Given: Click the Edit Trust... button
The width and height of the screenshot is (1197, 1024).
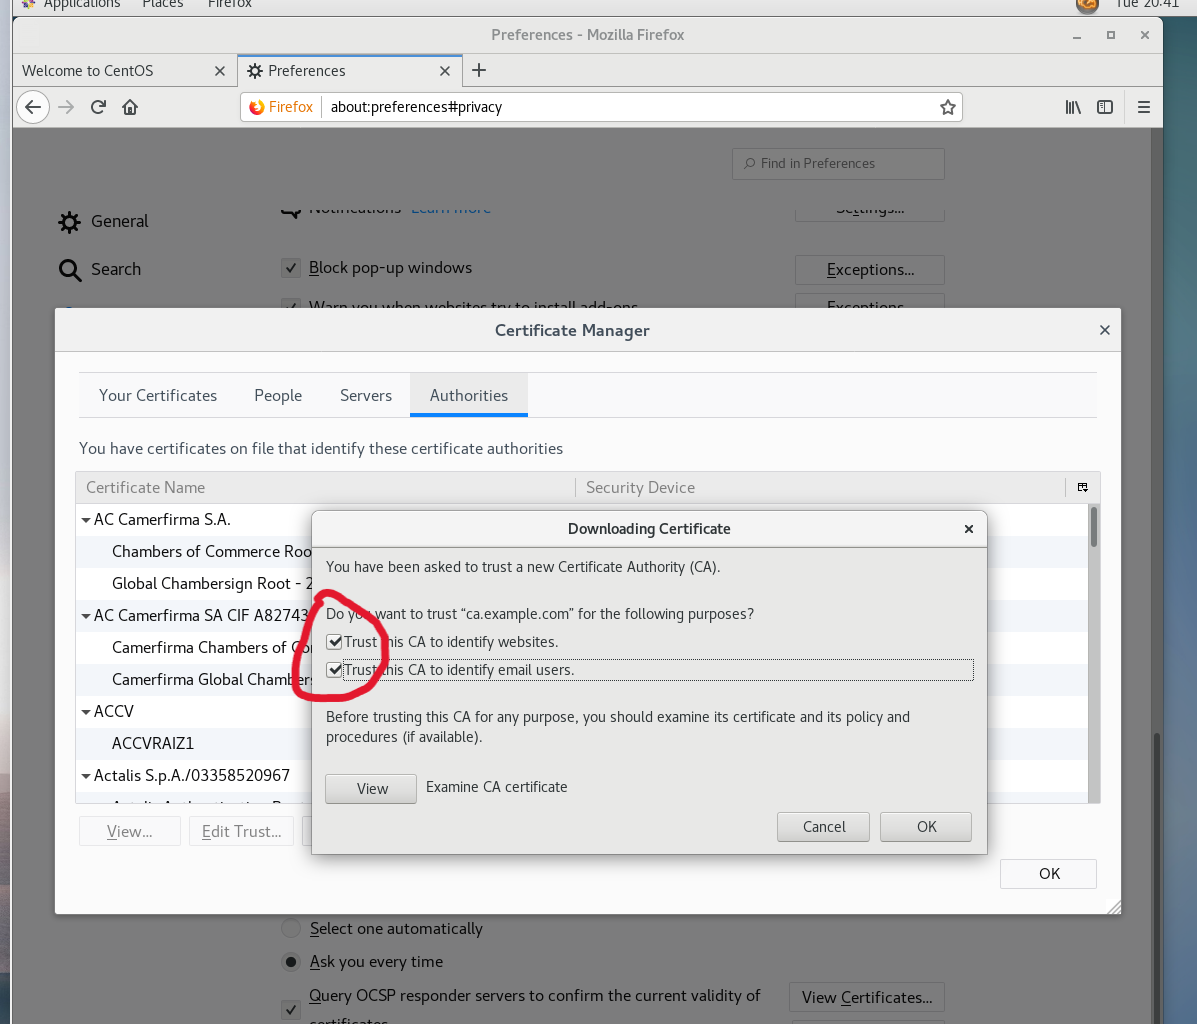Looking at the screenshot, I should 241,832.
